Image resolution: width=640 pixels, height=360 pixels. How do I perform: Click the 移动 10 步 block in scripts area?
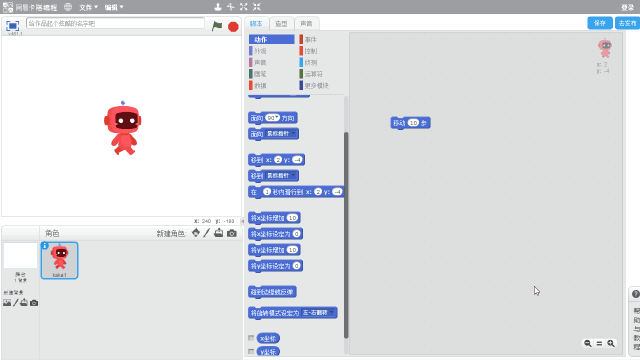tap(410, 122)
